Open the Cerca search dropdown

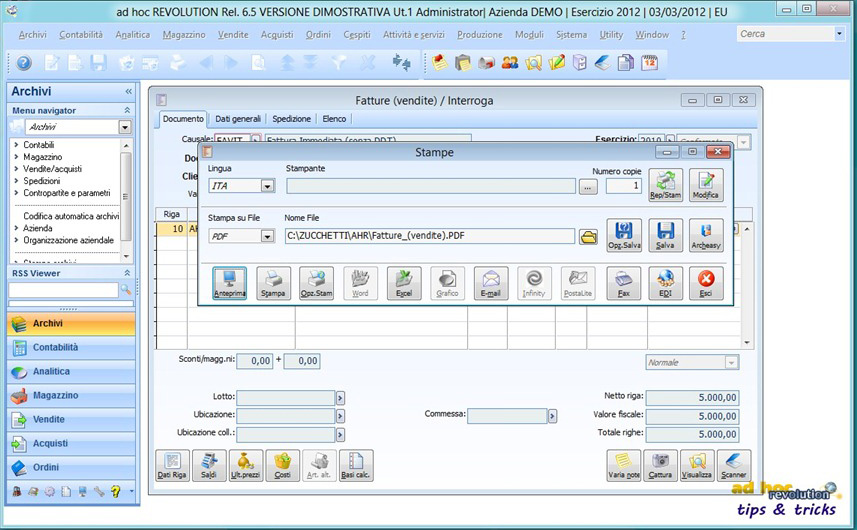click(839, 34)
